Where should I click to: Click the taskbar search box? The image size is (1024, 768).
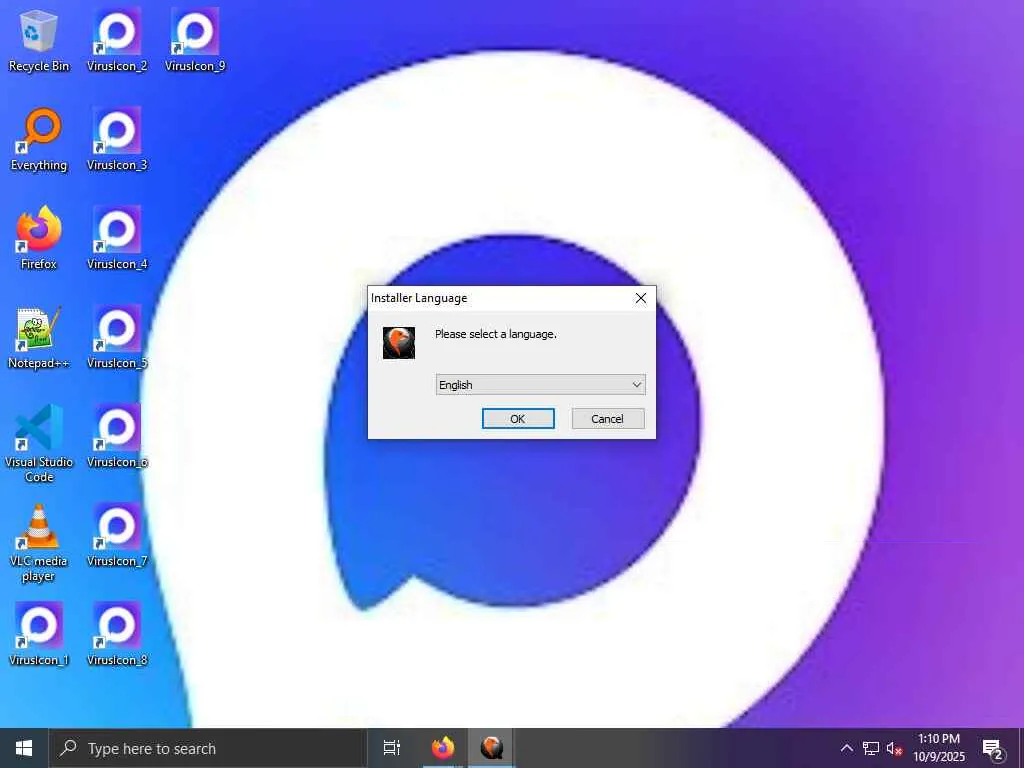[x=208, y=748]
